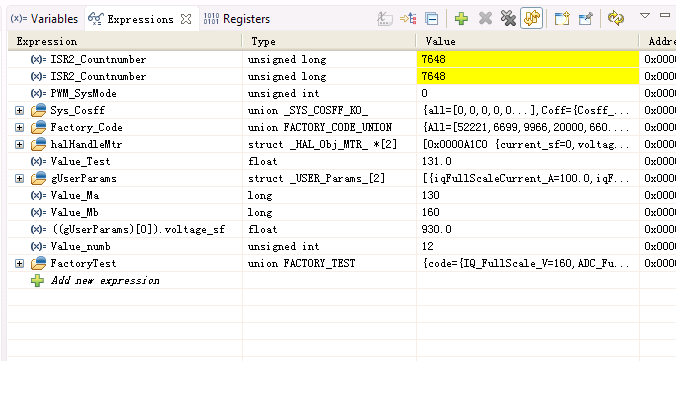The image size is (676, 400).
Task: Click the union FACTORY_TEST type cell
Action: tap(329, 263)
